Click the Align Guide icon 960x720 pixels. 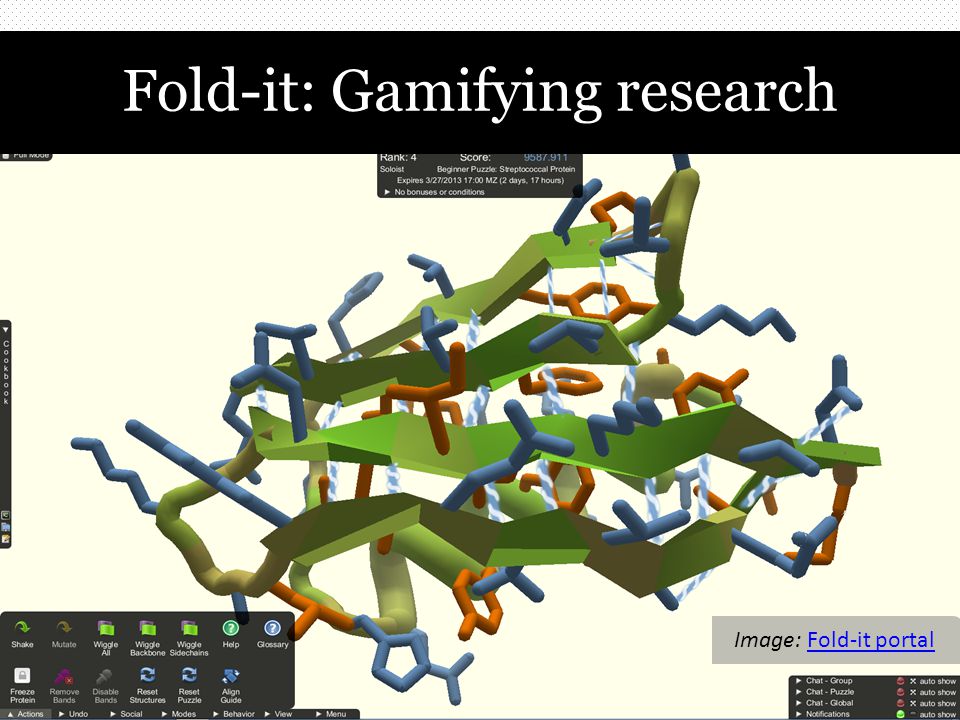[231, 676]
